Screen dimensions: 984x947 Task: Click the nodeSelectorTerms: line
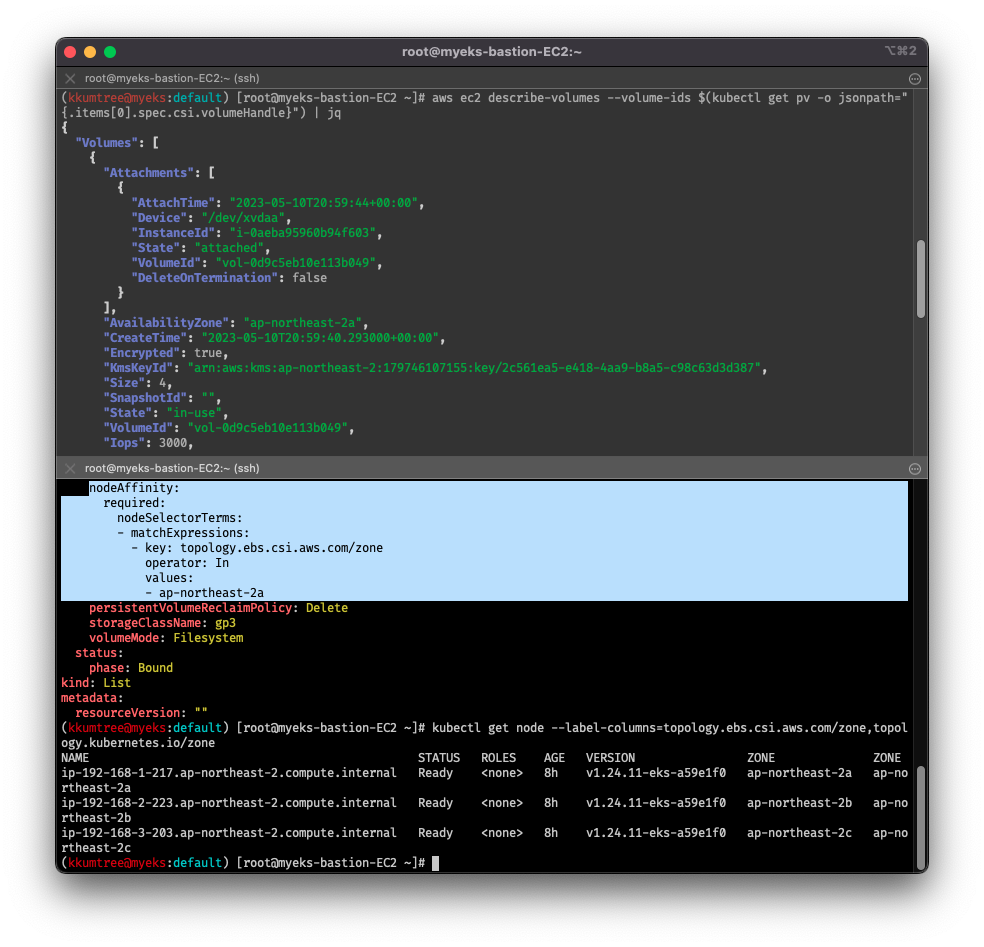[179, 518]
